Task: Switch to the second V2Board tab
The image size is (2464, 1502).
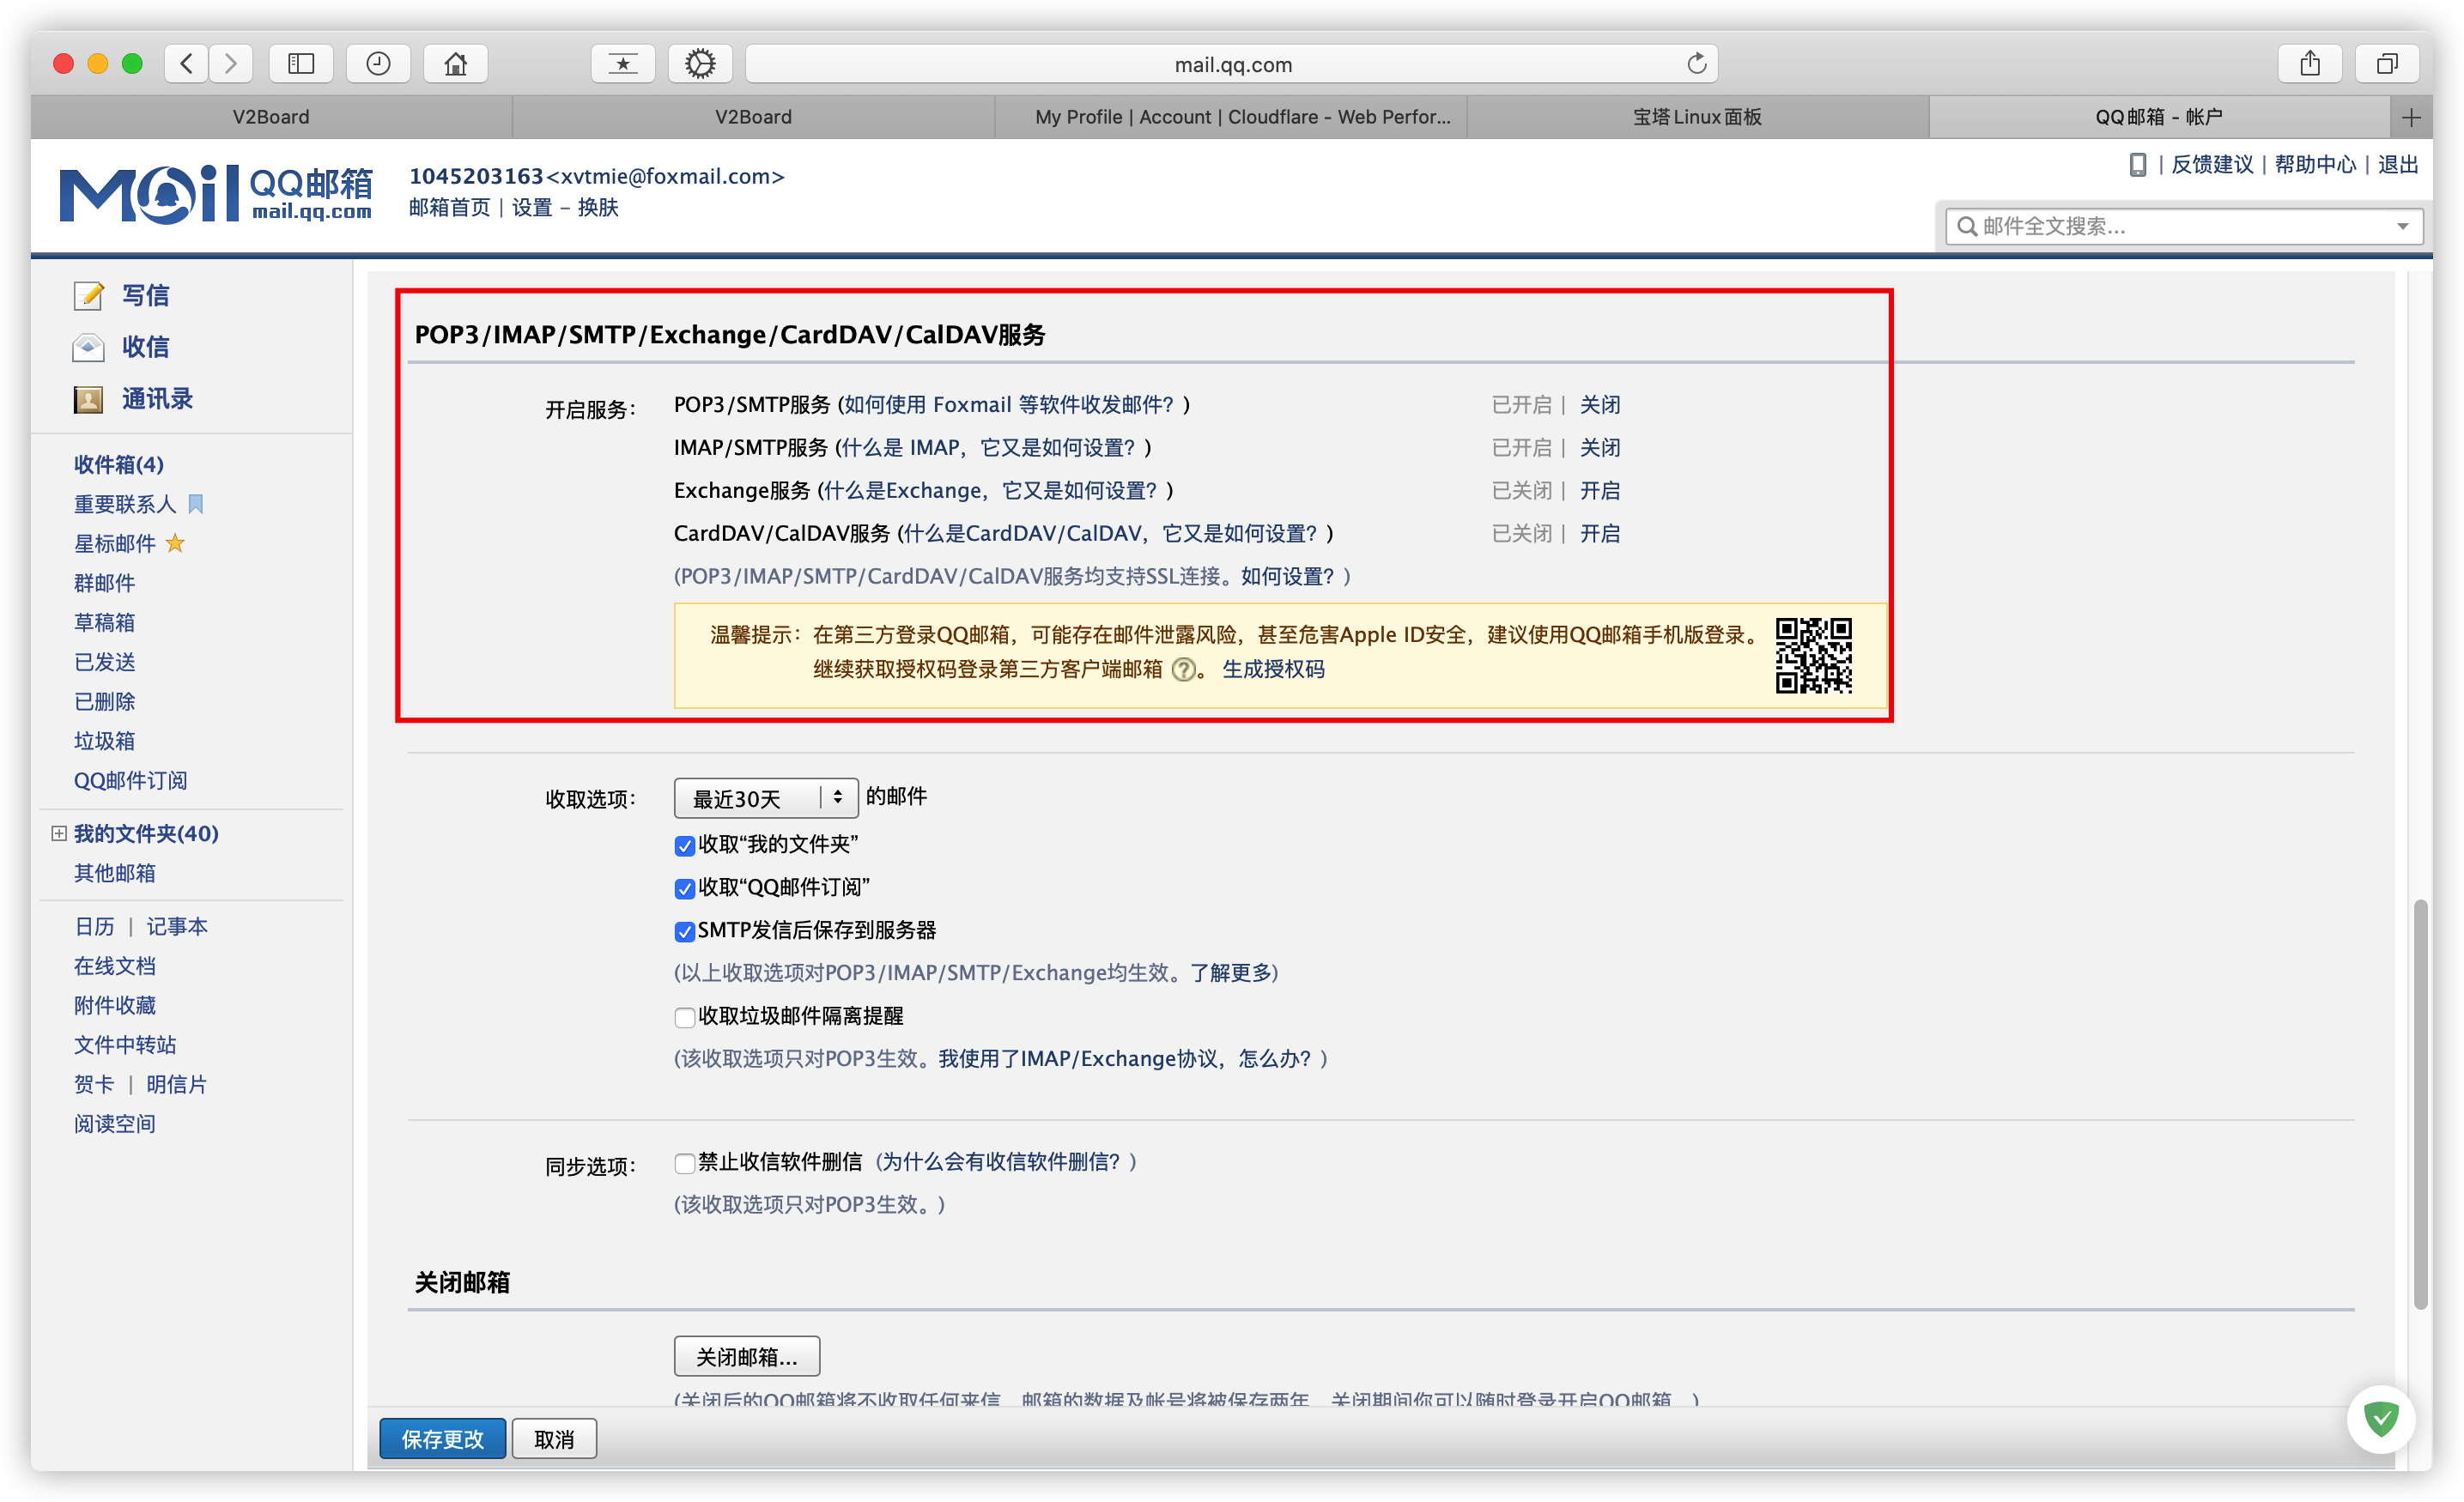Action: [x=753, y=117]
